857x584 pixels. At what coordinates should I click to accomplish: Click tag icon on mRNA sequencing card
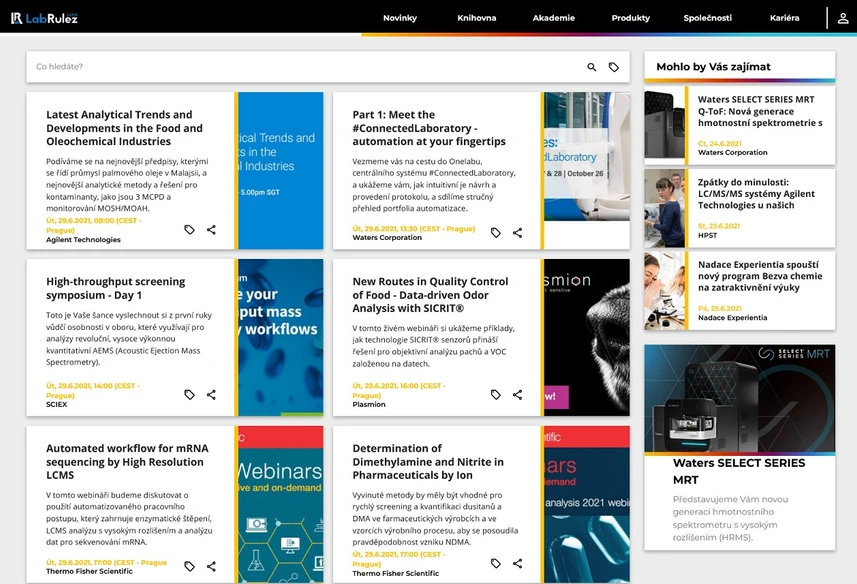(189, 567)
